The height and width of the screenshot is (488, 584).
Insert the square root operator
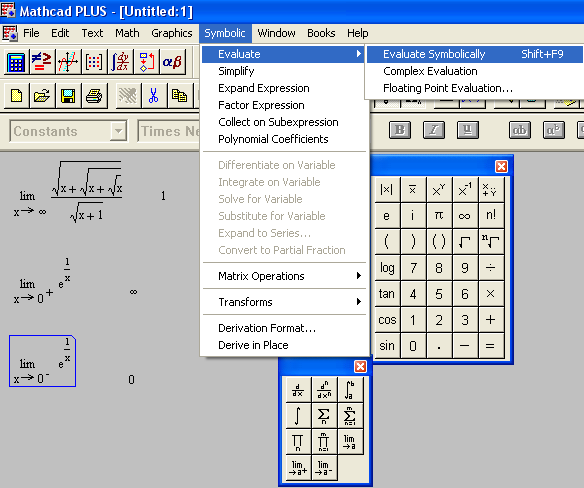click(464, 242)
